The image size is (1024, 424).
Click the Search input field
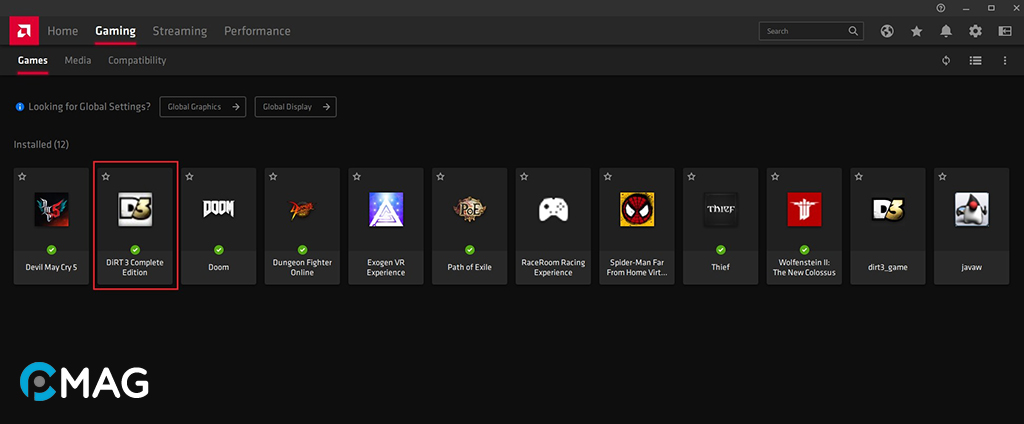pos(805,32)
